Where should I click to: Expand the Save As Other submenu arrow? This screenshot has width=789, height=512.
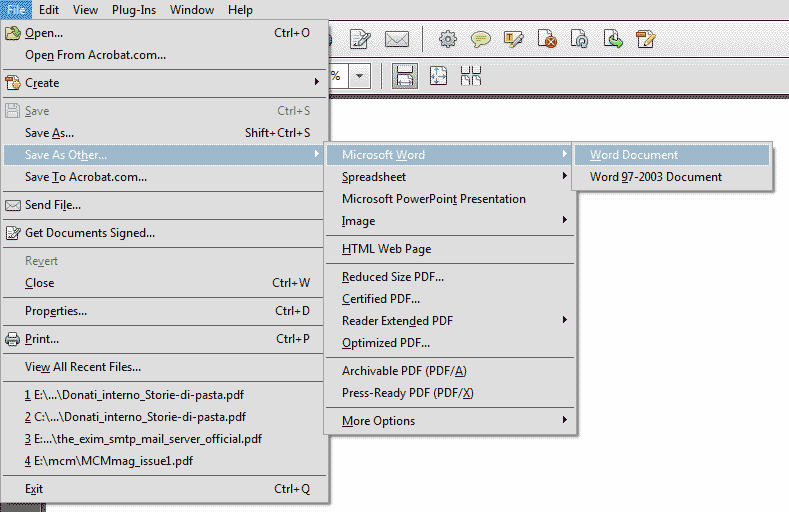(317, 154)
